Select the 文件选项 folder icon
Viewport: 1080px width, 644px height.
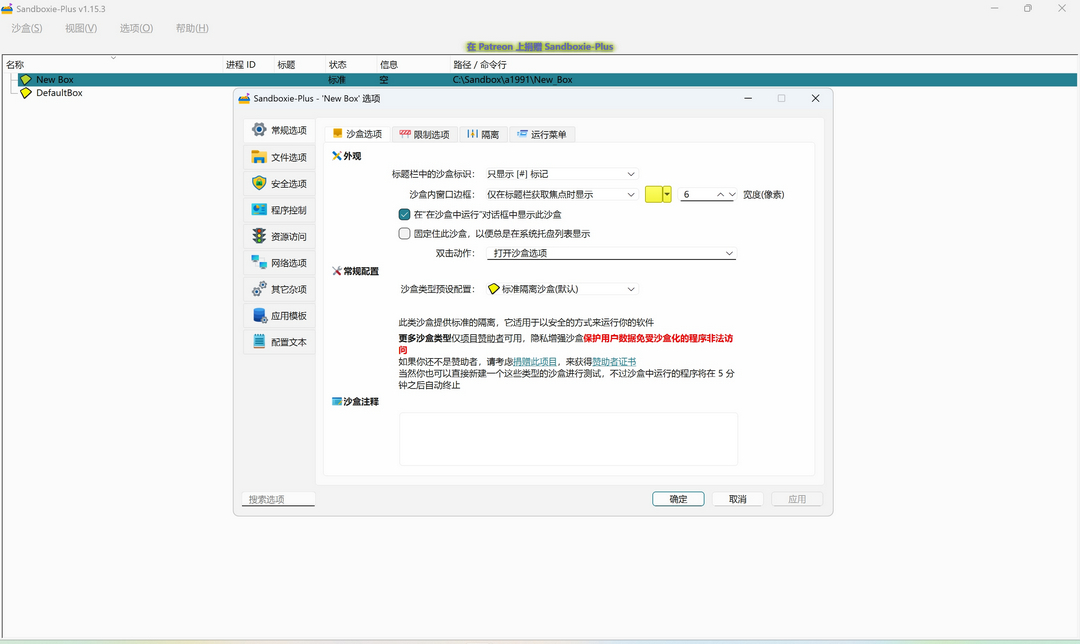coord(259,157)
